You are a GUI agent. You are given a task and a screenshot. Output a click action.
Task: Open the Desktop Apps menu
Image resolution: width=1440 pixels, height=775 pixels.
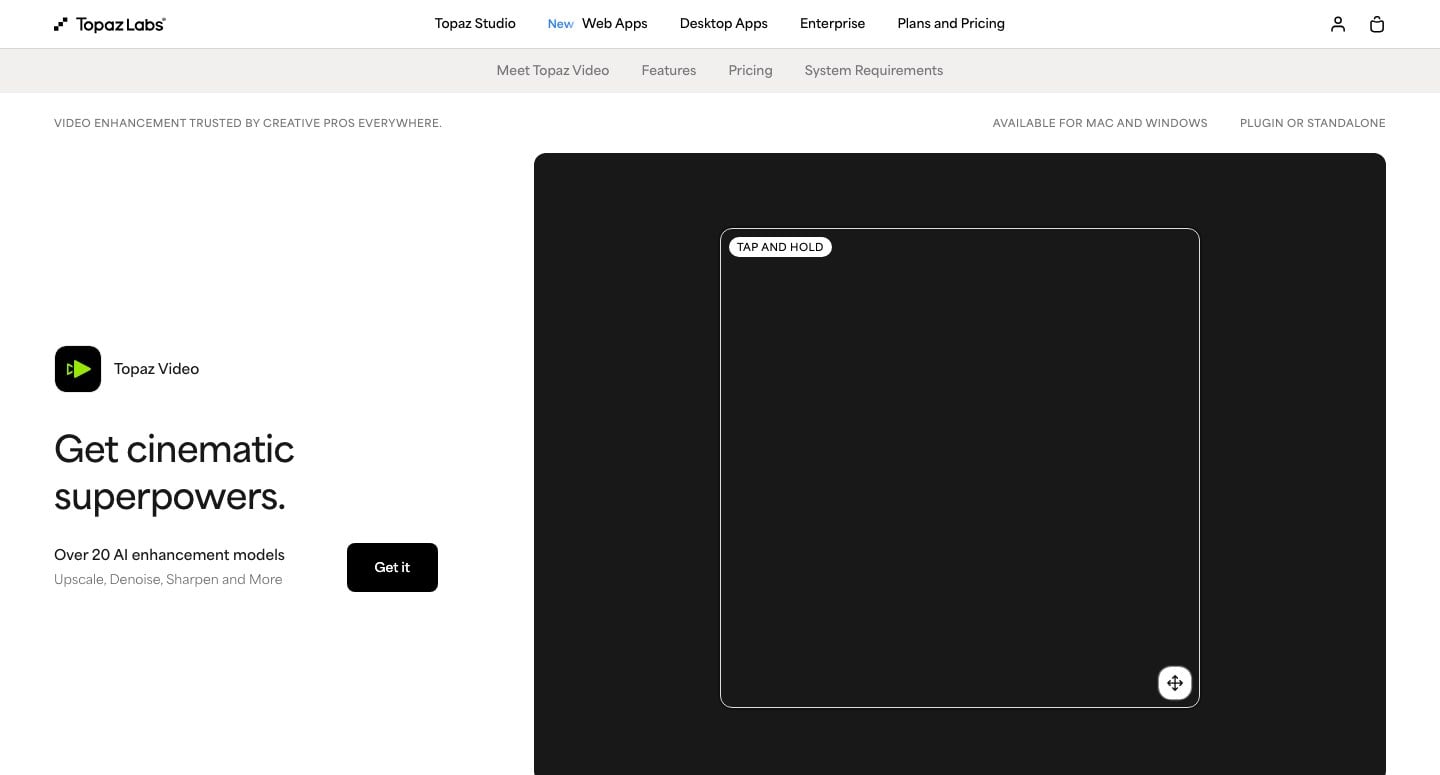click(724, 23)
